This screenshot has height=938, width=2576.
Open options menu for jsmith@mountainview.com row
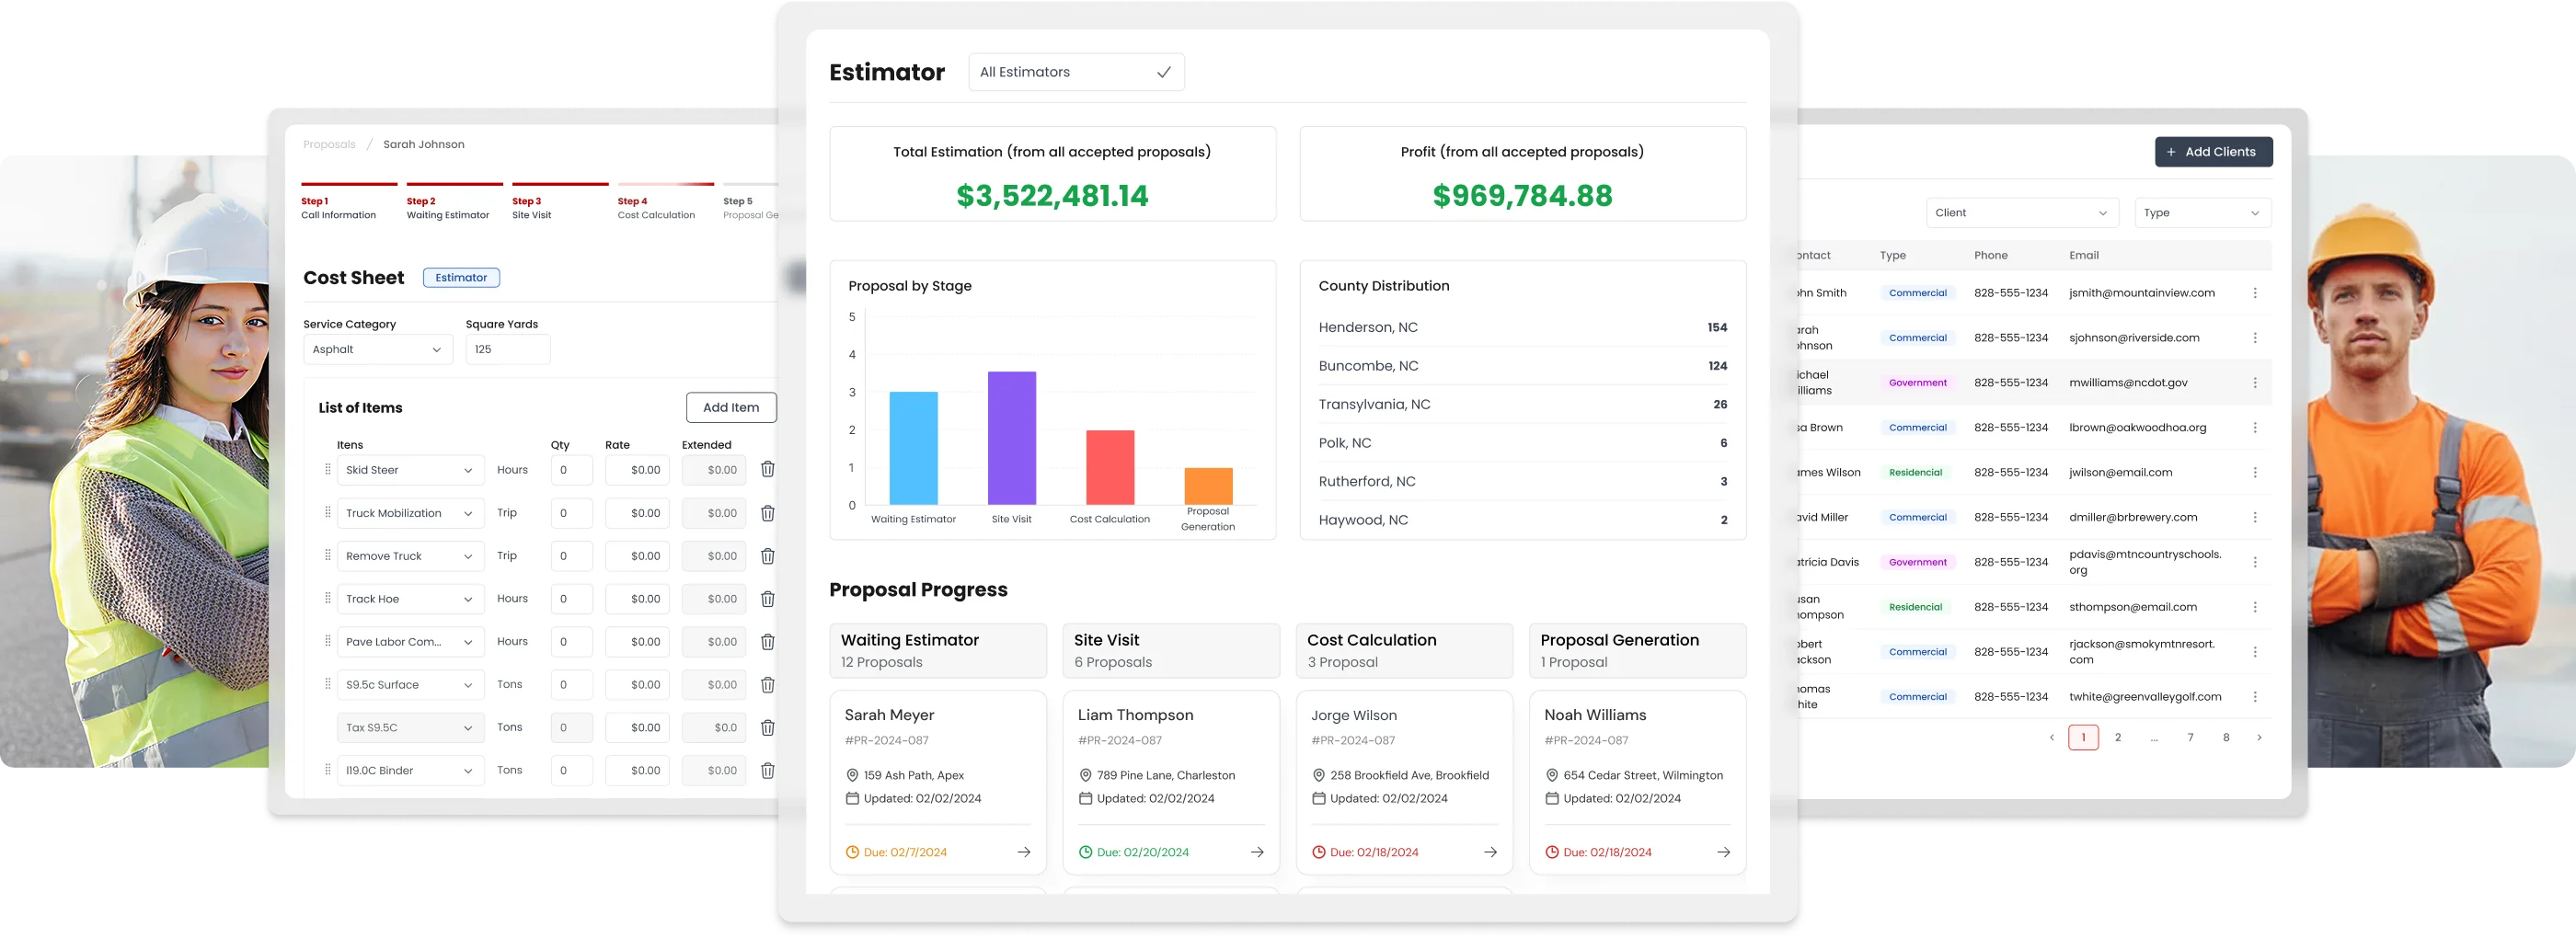point(2254,293)
